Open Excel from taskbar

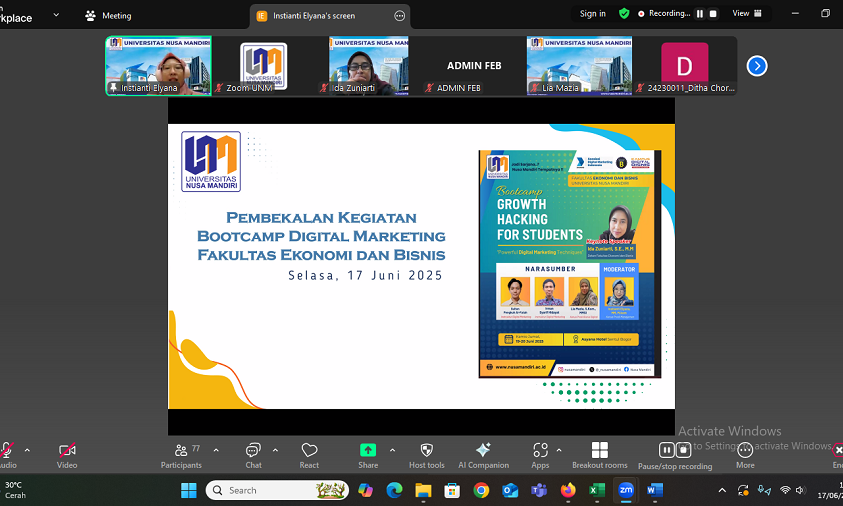click(597, 490)
